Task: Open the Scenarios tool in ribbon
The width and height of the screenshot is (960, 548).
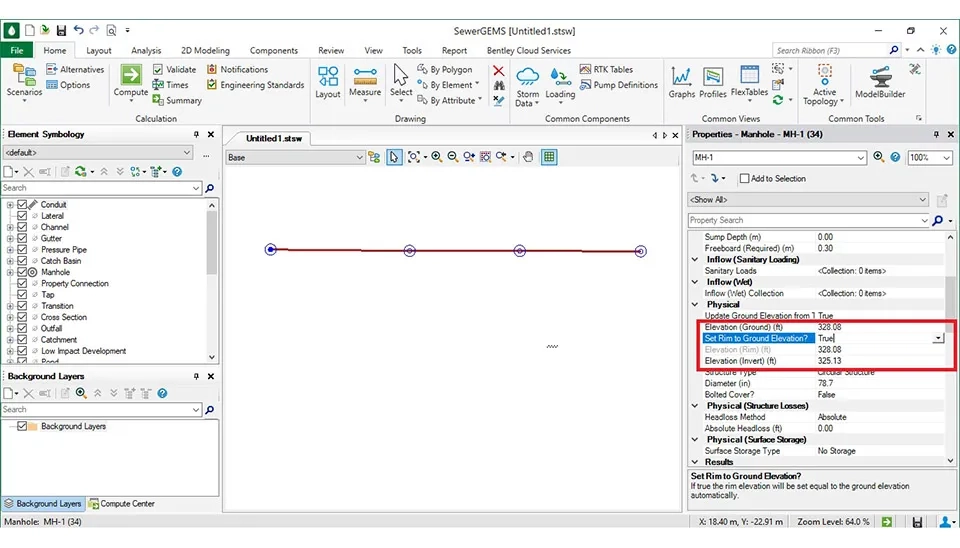Action: click(x=24, y=80)
